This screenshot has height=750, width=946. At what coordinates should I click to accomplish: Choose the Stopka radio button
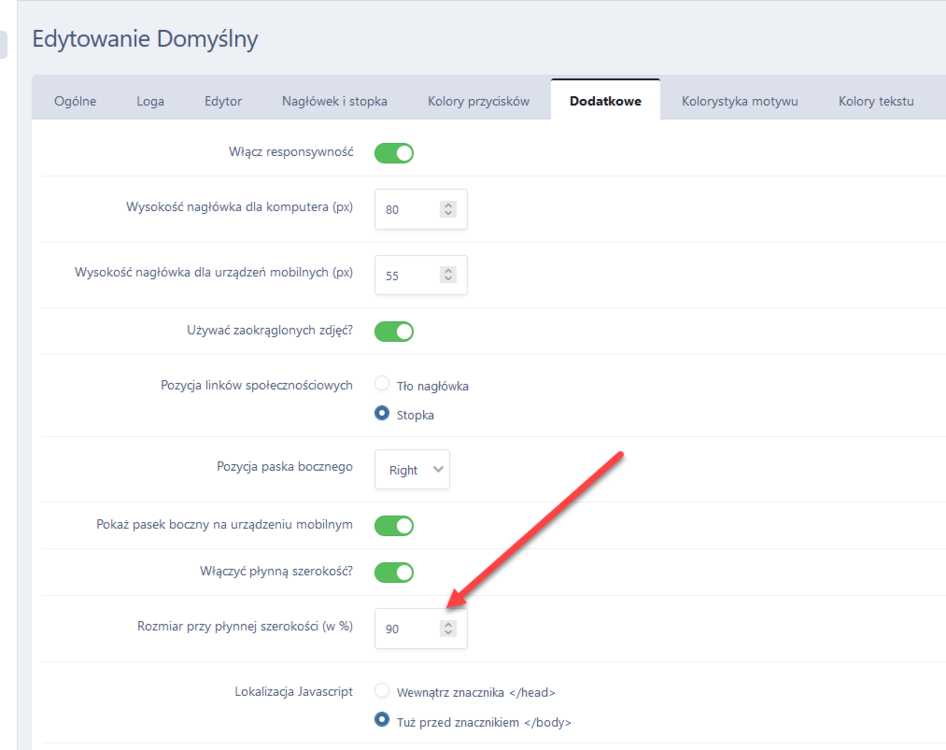coord(382,413)
